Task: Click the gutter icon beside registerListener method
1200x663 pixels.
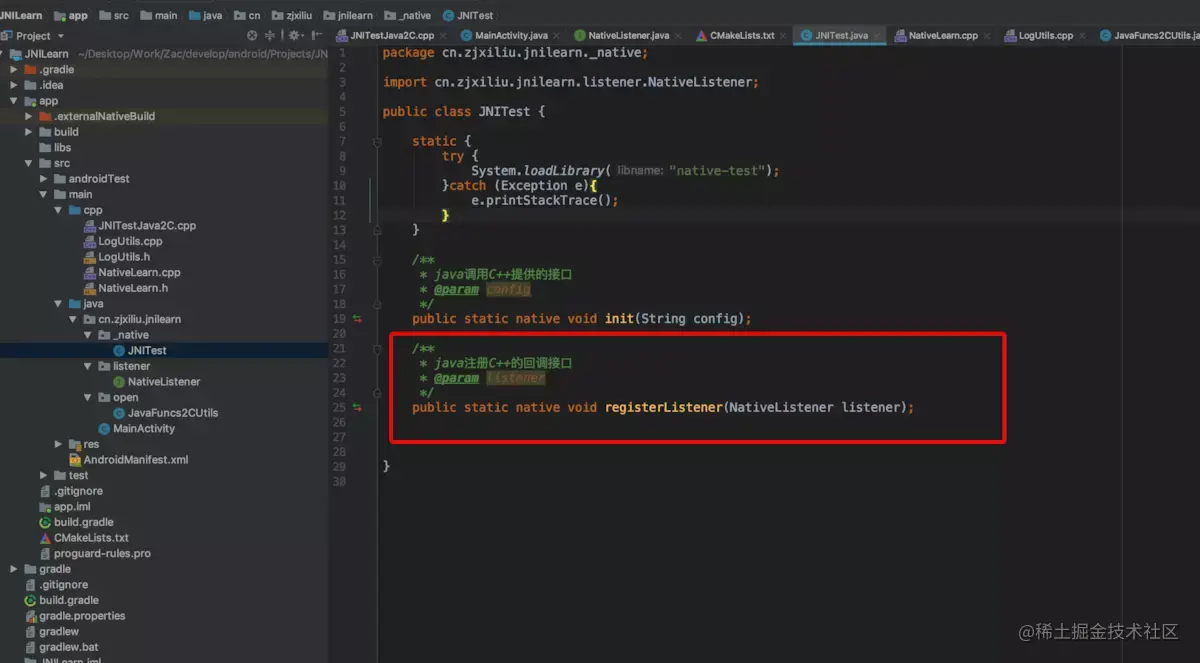Action: click(x=357, y=407)
